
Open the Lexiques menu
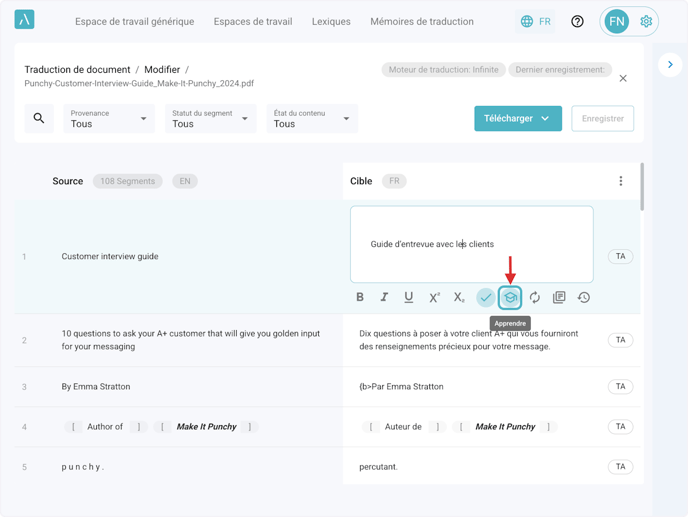click(331, 21)
